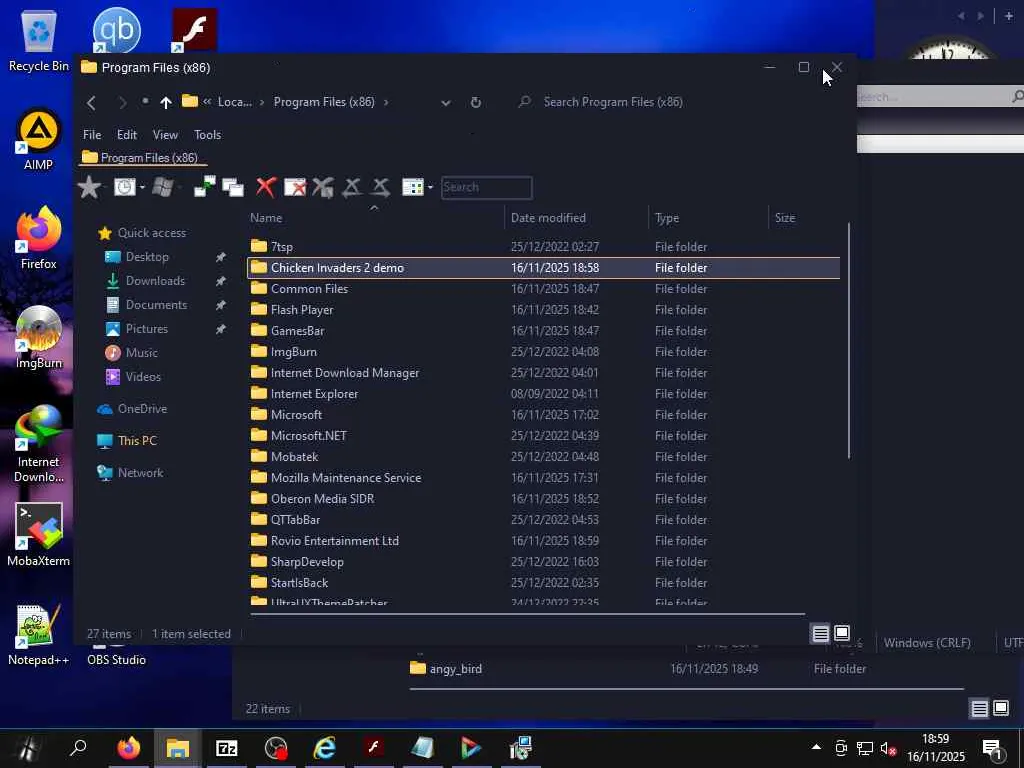Click the grey X close all but current icon
This screenshot has width=1024, height=768.
pyautogui.click(x=323, y=187)
